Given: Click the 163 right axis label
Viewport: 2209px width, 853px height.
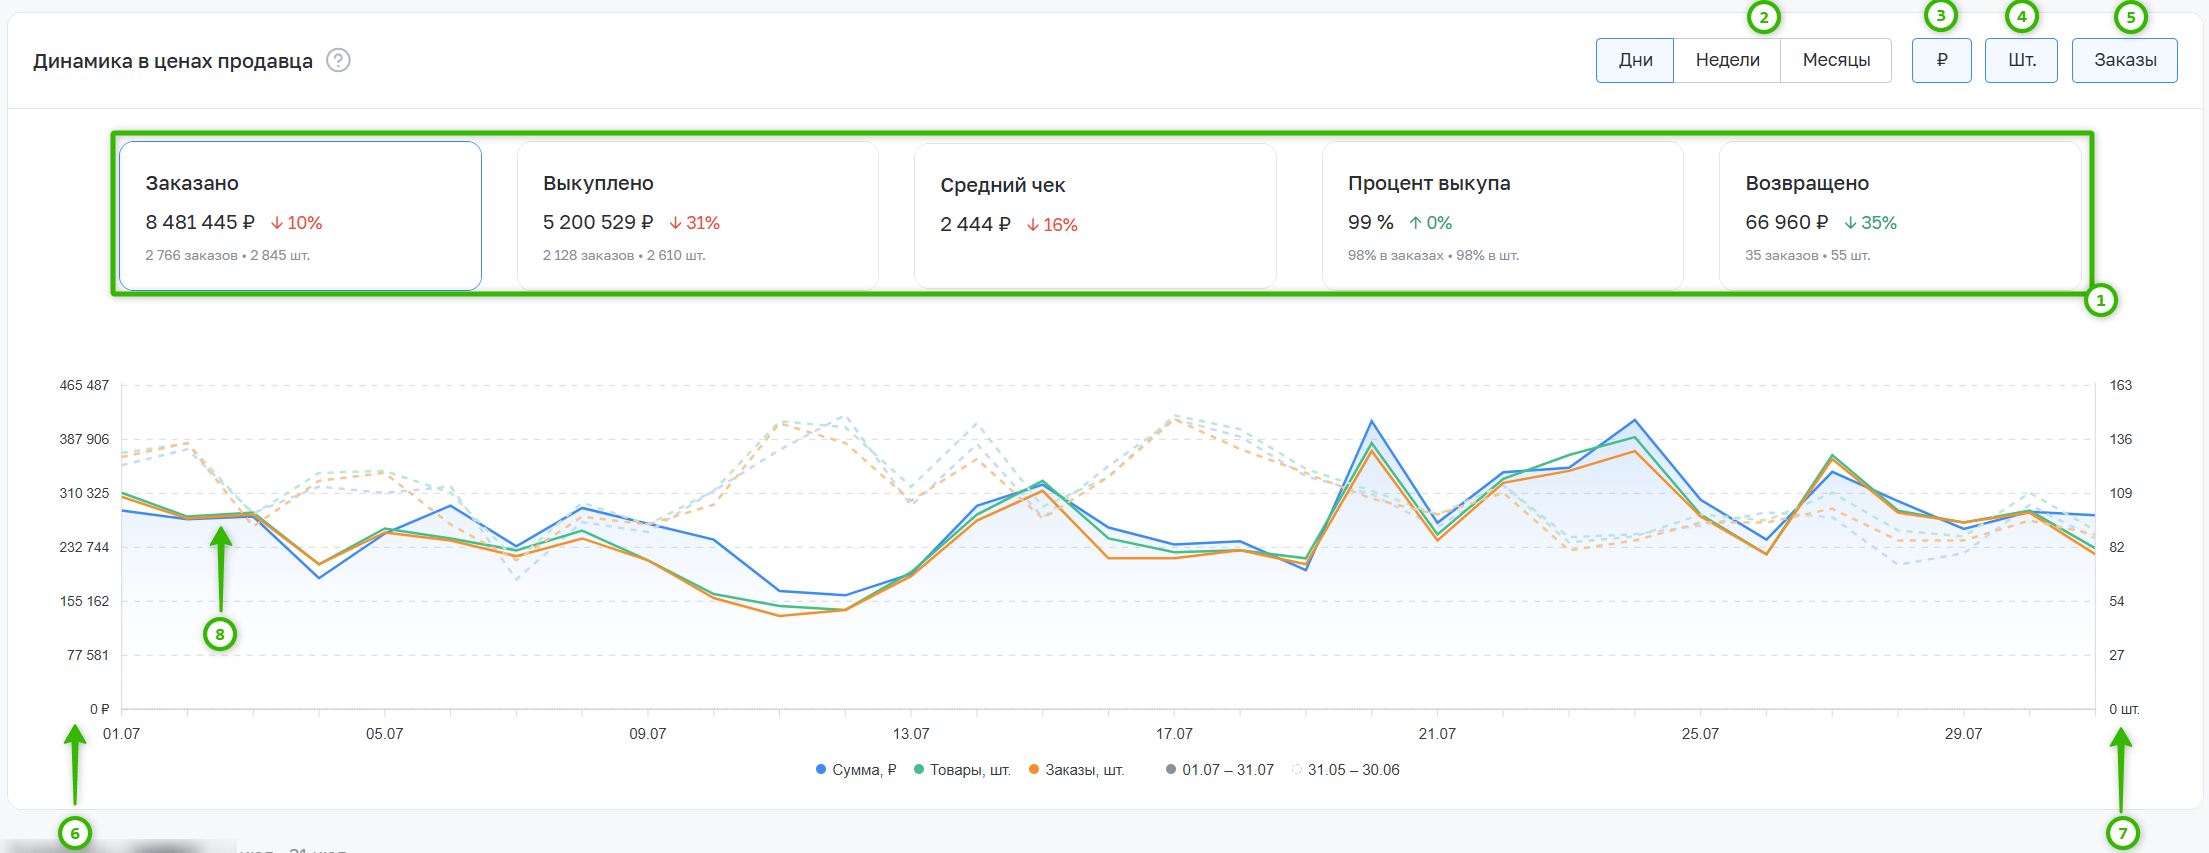Looking at the screenshot, I should pyautogui.click(x=2120, y=385).
